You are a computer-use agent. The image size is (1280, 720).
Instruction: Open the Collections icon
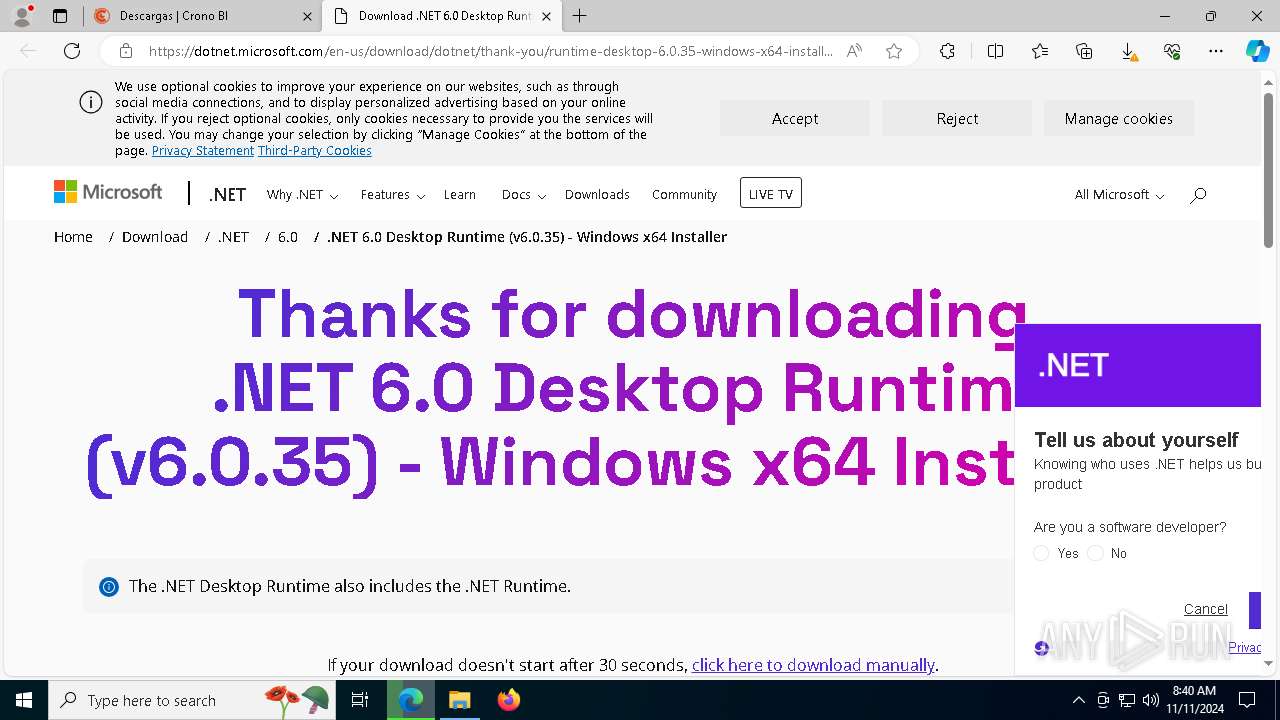pyautogui.click(x=1084, y=51)
